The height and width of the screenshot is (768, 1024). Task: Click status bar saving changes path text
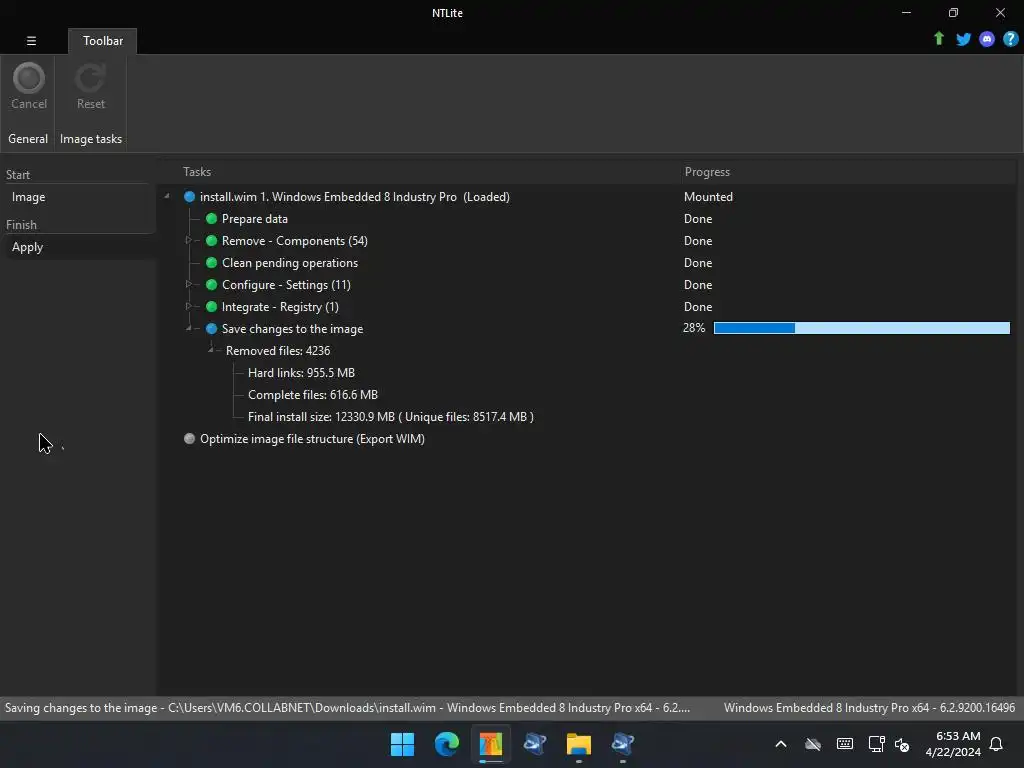[x=347, y=708]
